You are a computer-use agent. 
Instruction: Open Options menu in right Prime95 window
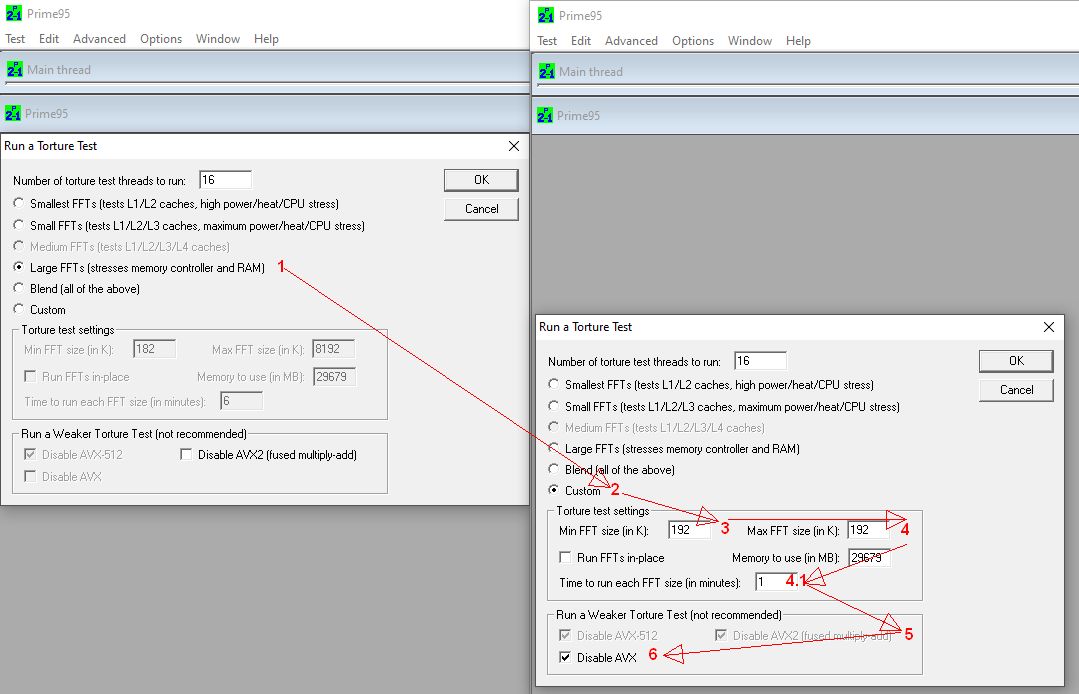click(693, 41)
